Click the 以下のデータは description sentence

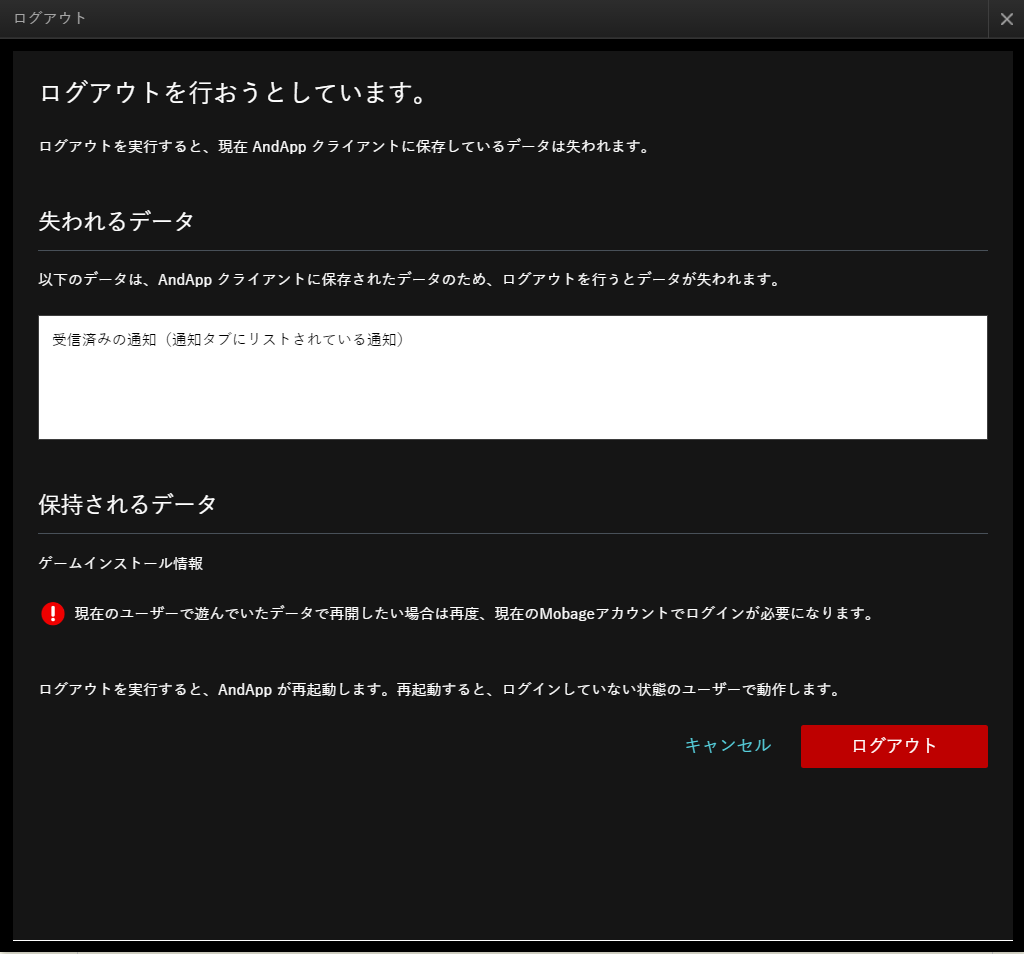409,279
